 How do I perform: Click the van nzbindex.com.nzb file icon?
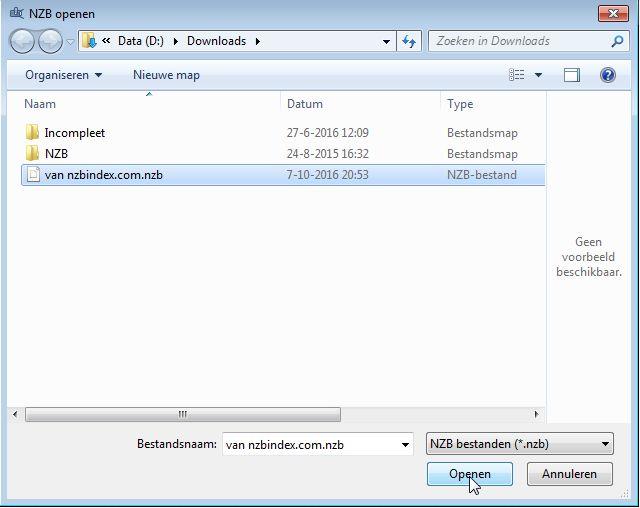[33, 175]
